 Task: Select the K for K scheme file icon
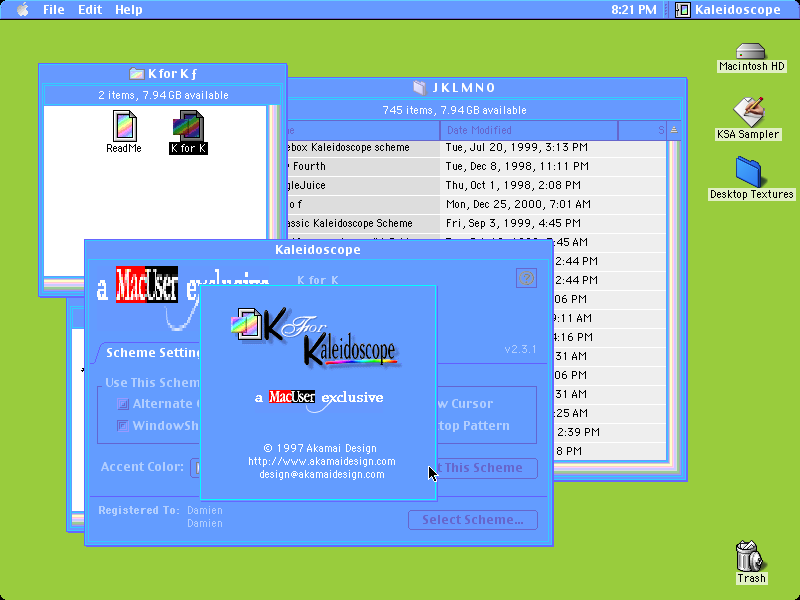188,132
